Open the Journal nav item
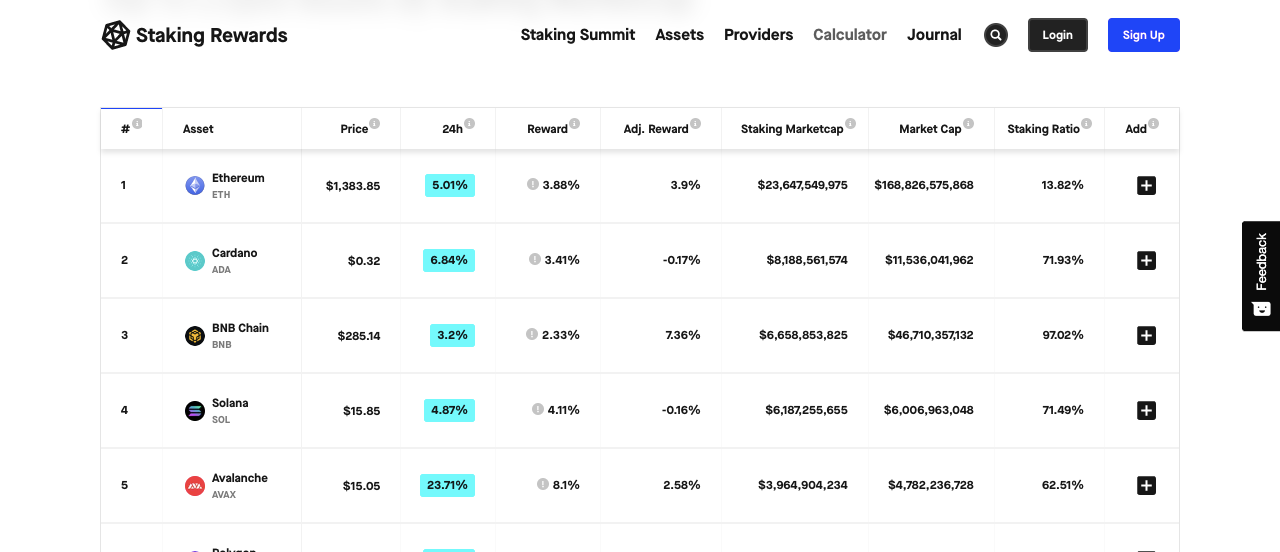 click(x=935, y=35)
